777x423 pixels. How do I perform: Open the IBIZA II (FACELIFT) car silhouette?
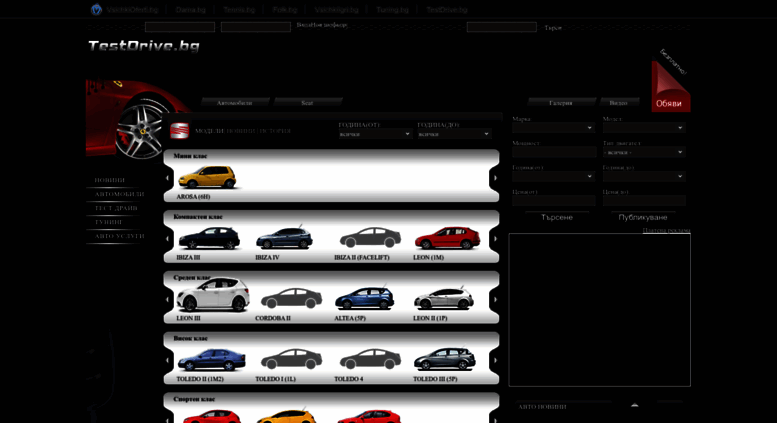click(x=370, y=238)
